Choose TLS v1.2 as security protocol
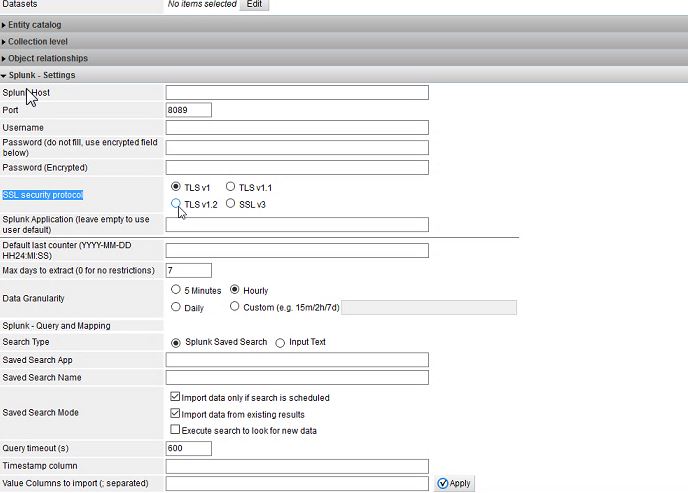This screenshot has height=493, width=688. pyautogui.click(x=176, y=204)
